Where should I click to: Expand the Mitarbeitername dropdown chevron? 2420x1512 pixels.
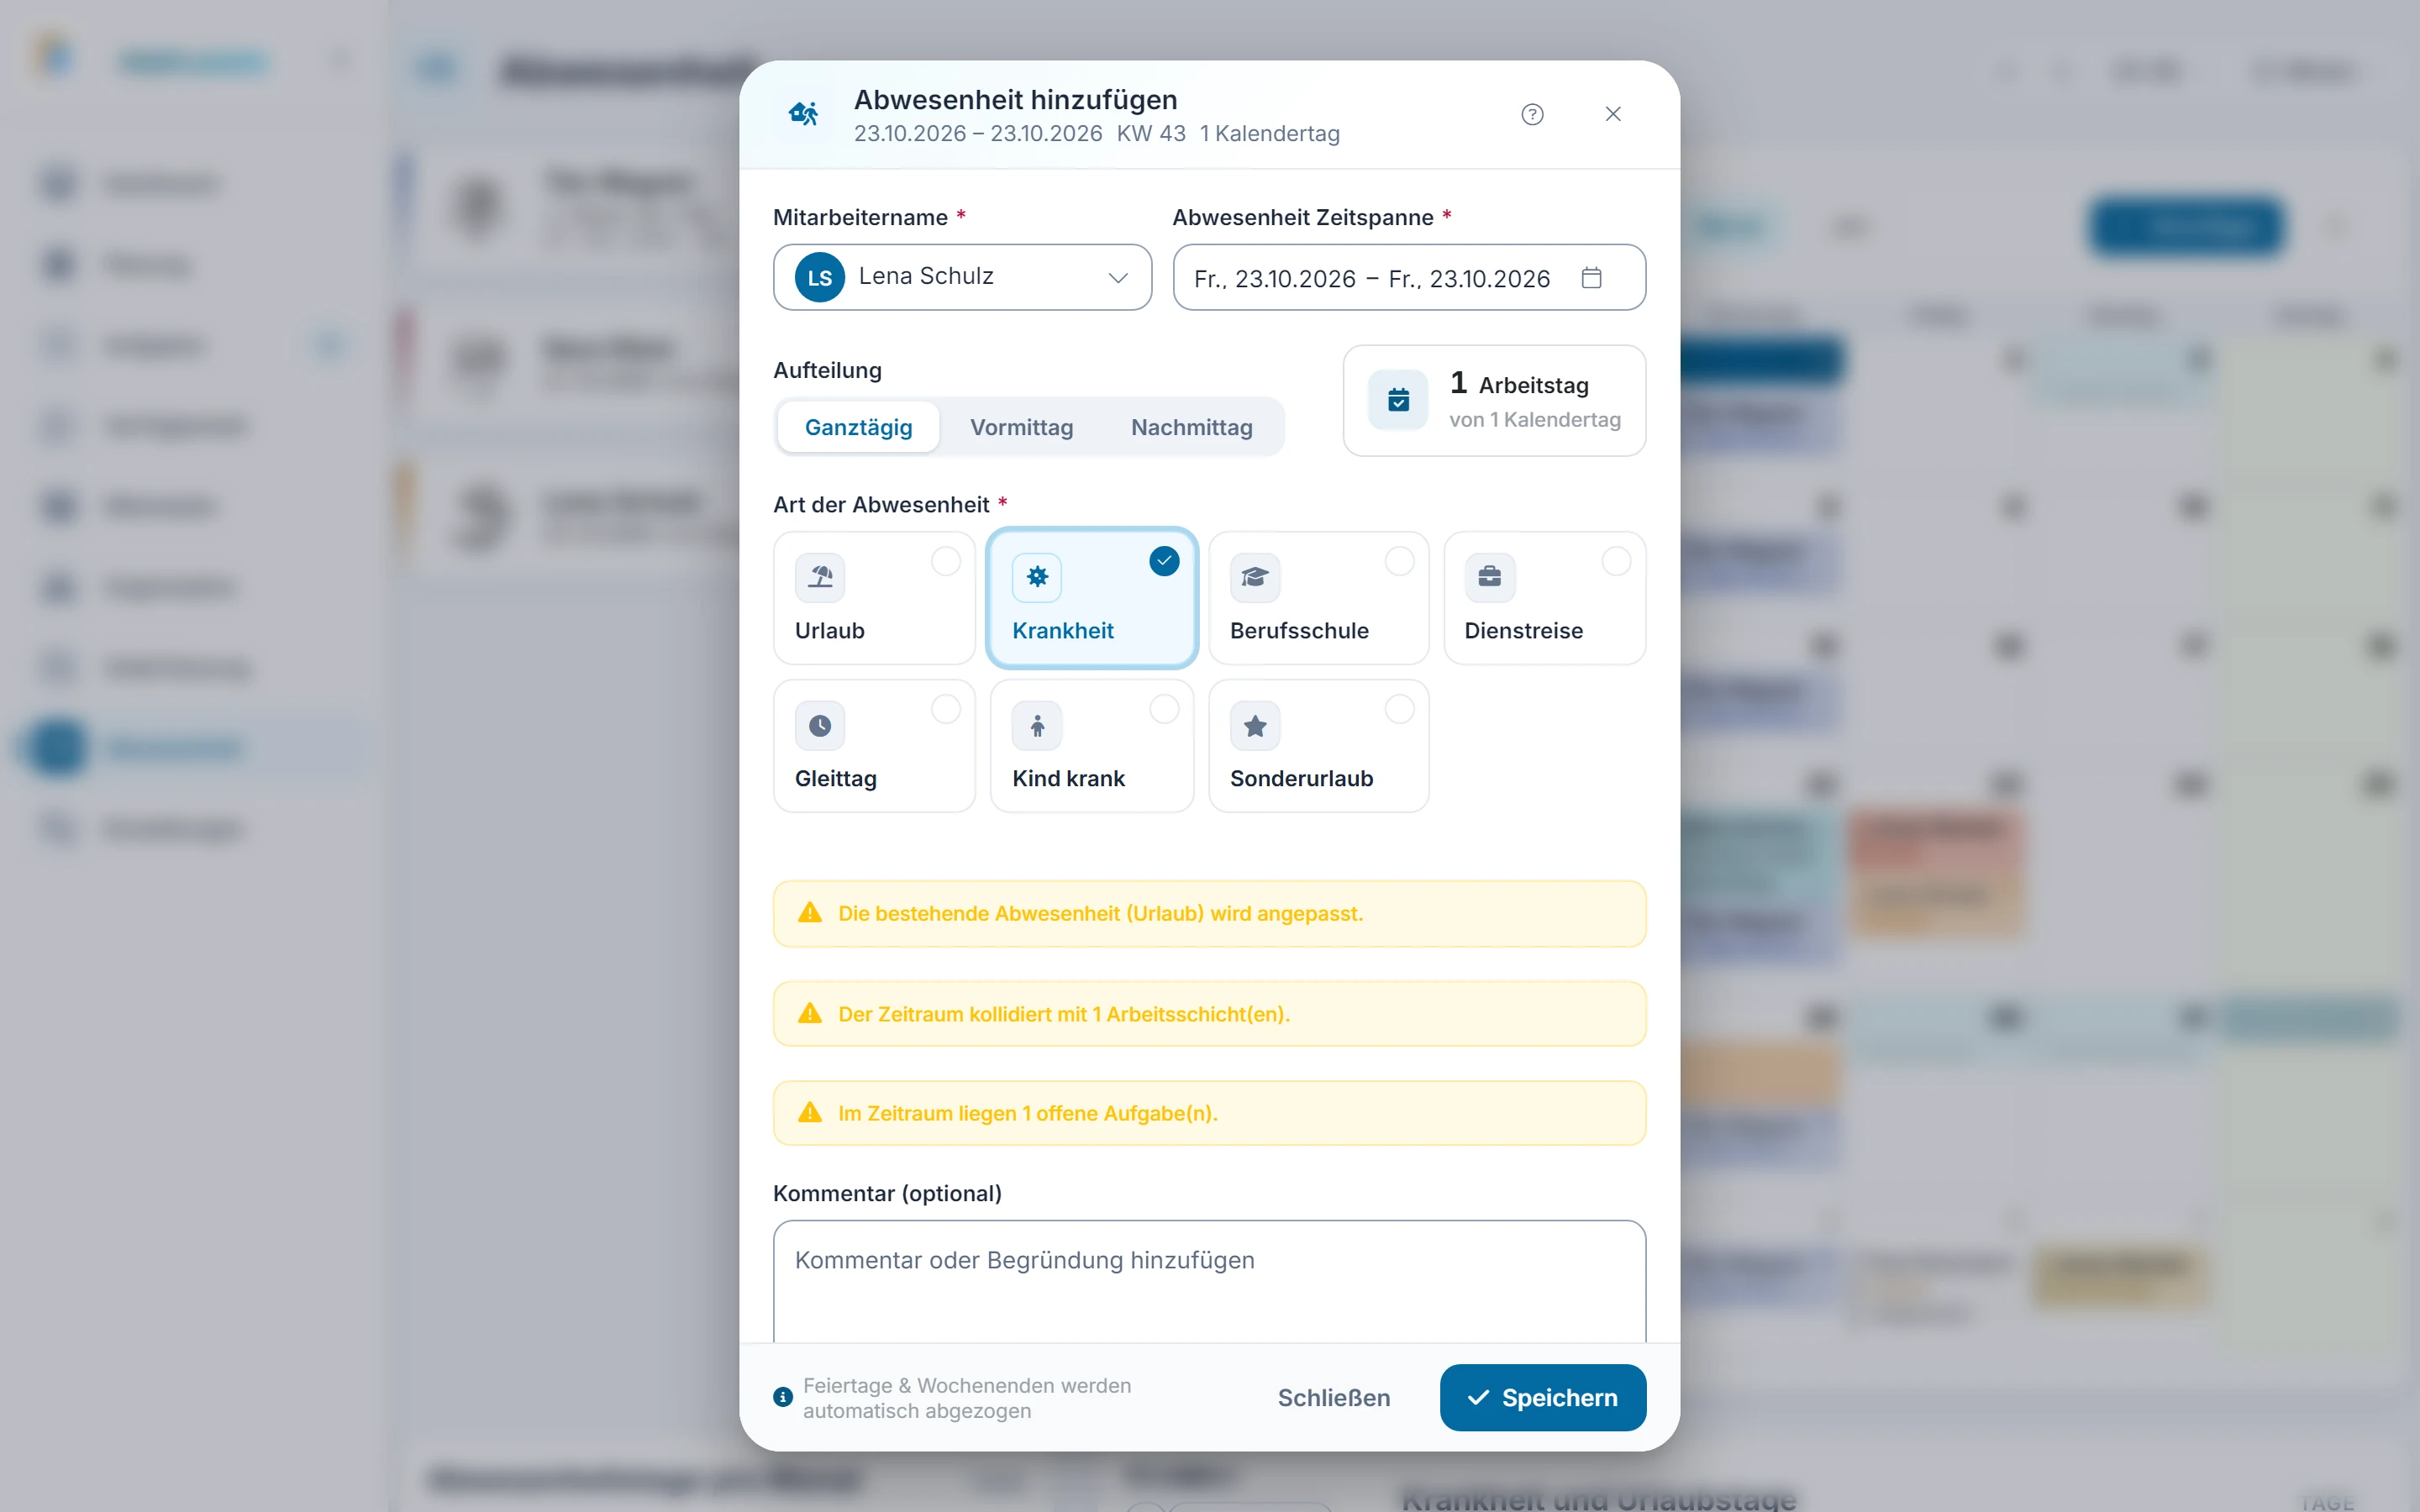(x=1118, y=278)
